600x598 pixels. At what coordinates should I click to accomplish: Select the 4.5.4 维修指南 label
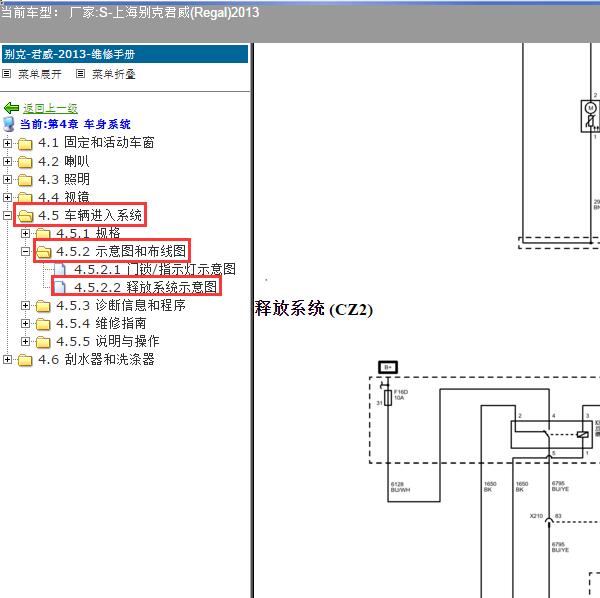point(101,323)
